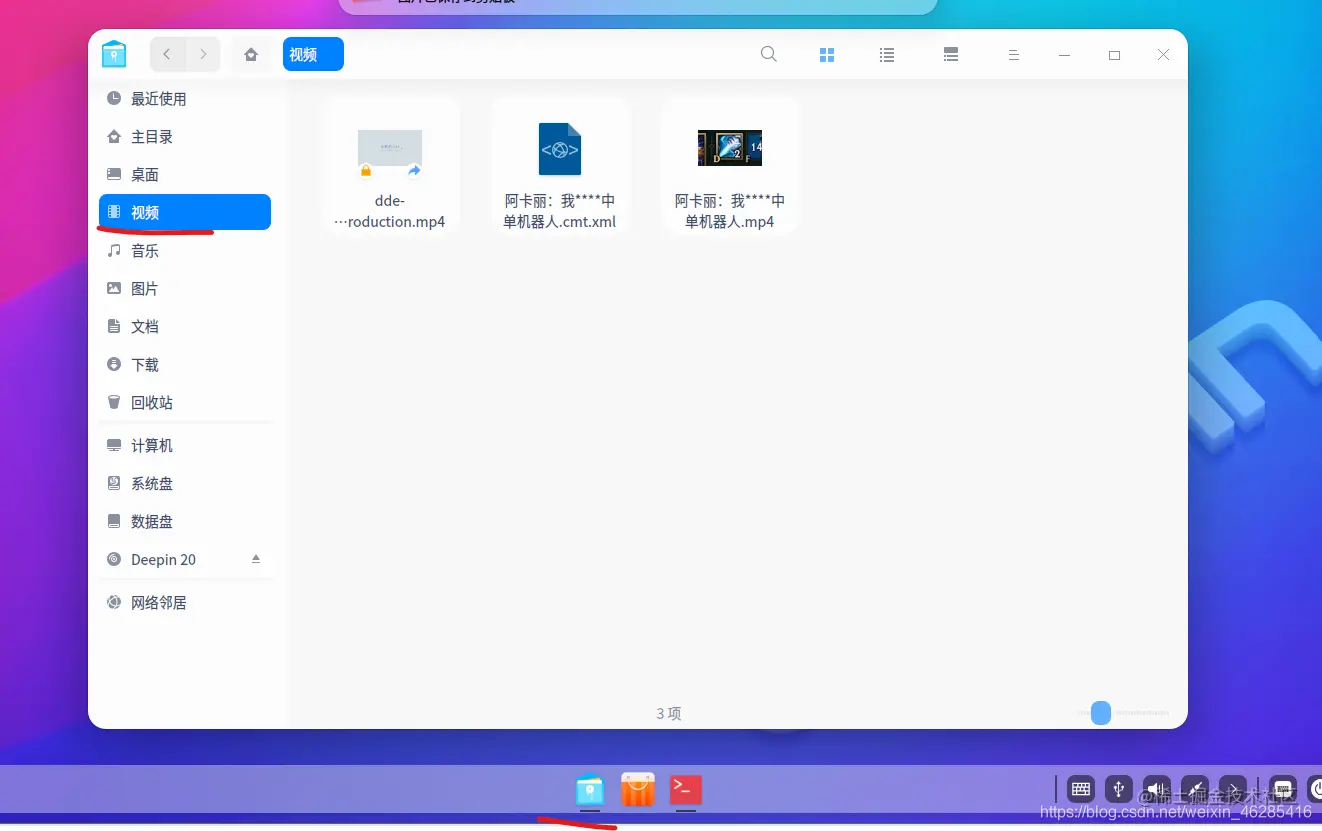This screenshot has width=1322, height=831.
Task: Open 主目录 in sidebar
Action: 185,137
